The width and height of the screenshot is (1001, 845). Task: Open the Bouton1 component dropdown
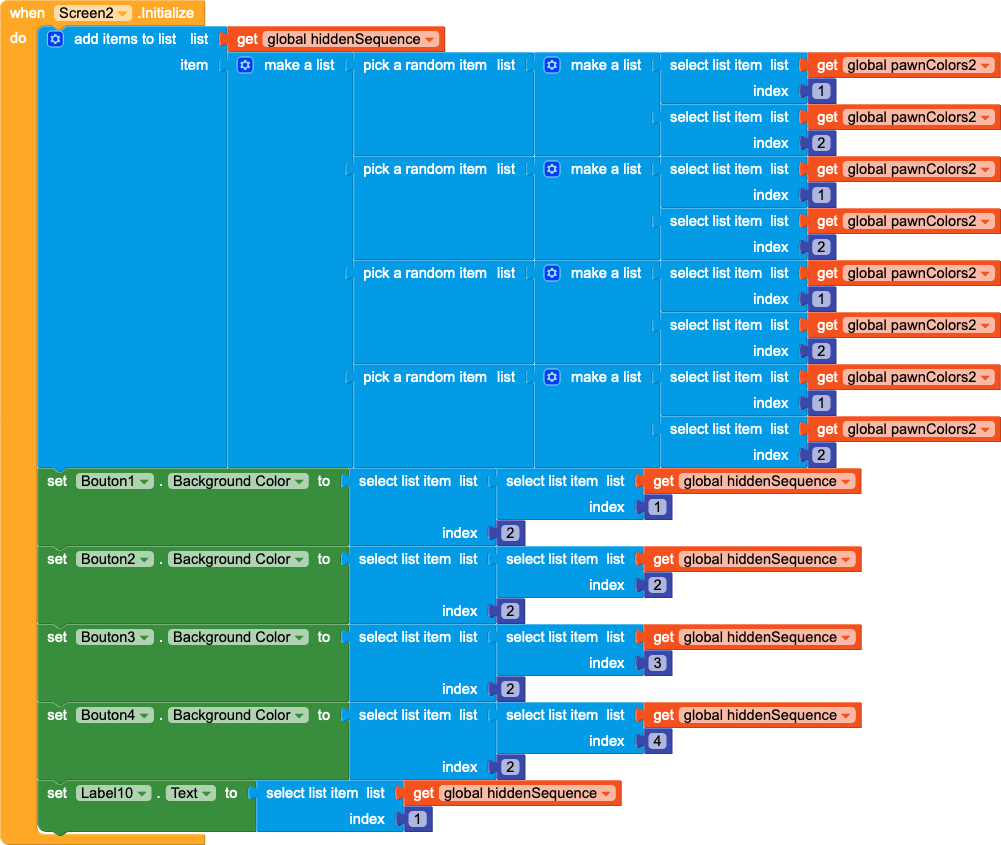pyautogui.click(x=145, y=481)
